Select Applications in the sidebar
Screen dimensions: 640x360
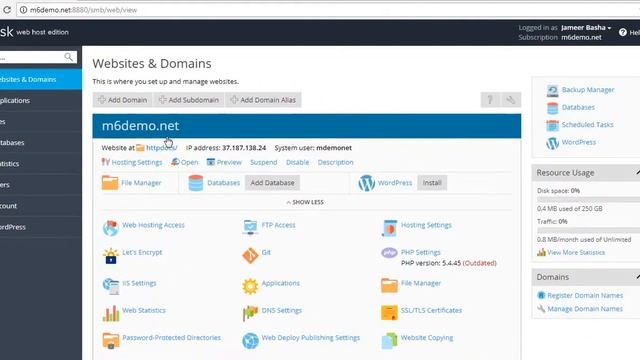(41, 100)
